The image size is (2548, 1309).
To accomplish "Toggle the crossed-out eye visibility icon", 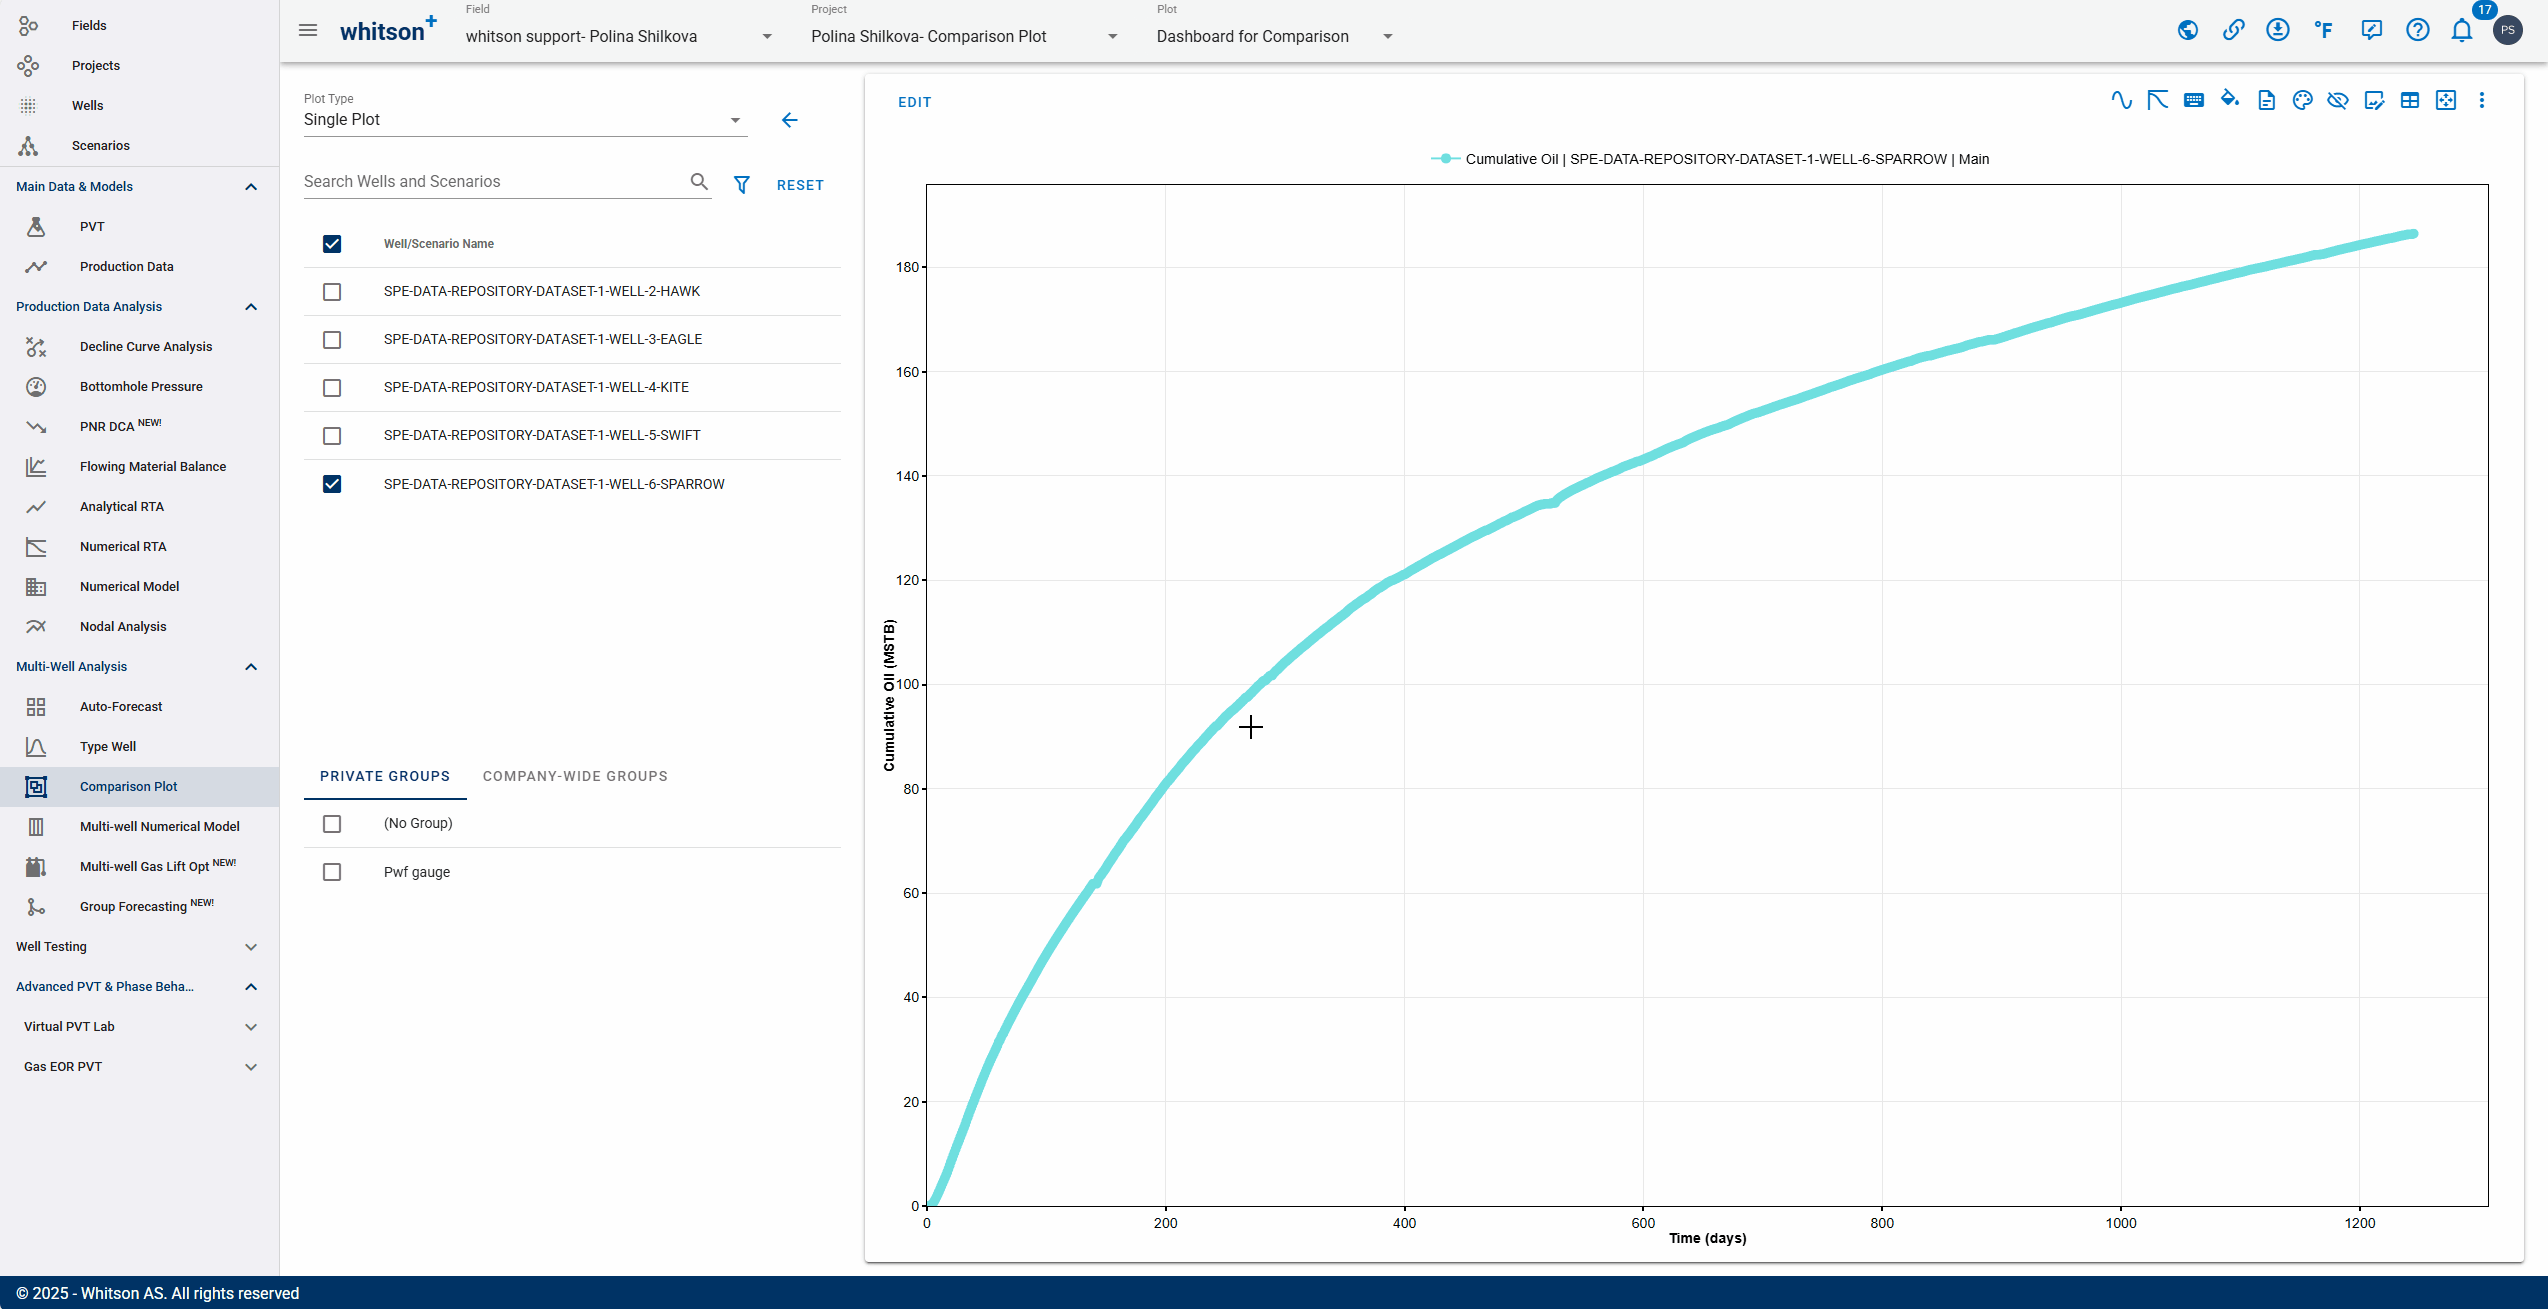I will 2337,100.
